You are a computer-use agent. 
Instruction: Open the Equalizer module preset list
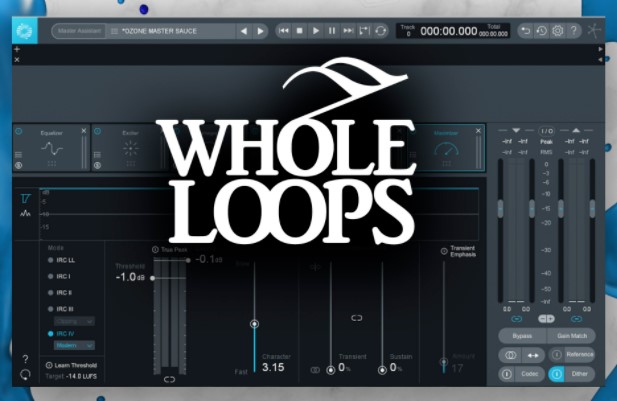tap(18, 155)
